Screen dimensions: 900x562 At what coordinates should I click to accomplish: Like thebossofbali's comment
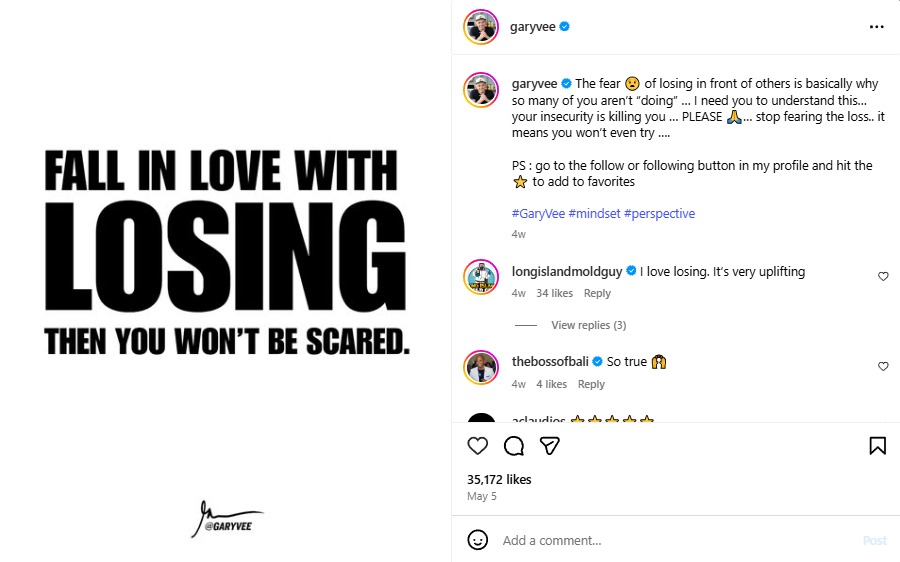(x=883, y=367)
